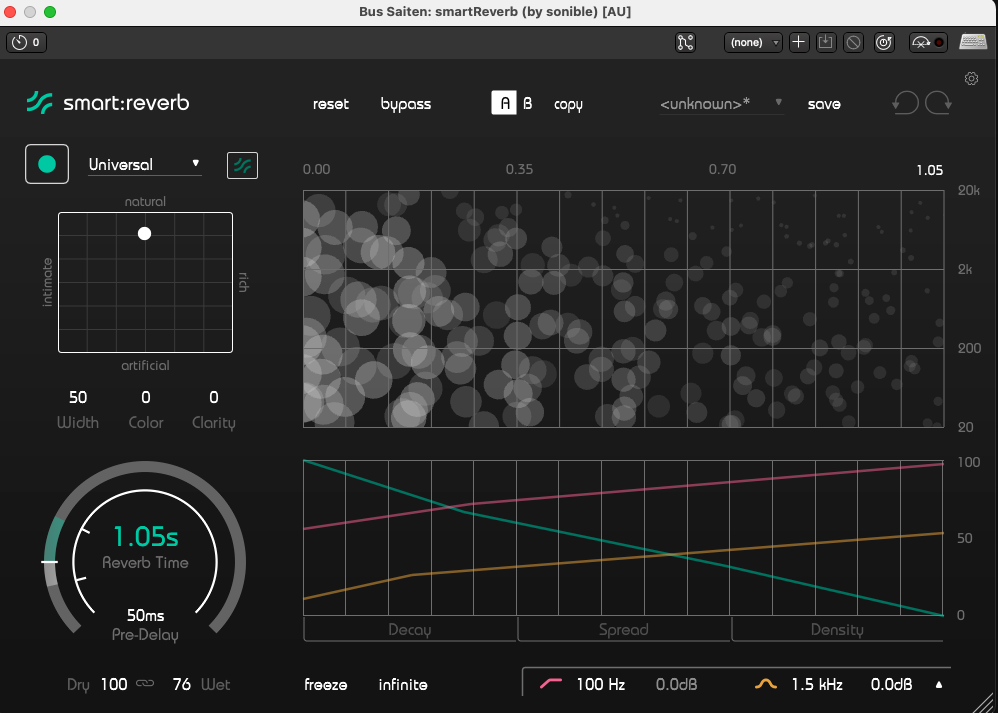Select the Spread curve tab
The image size is (998, 713).
pos(624,630)
